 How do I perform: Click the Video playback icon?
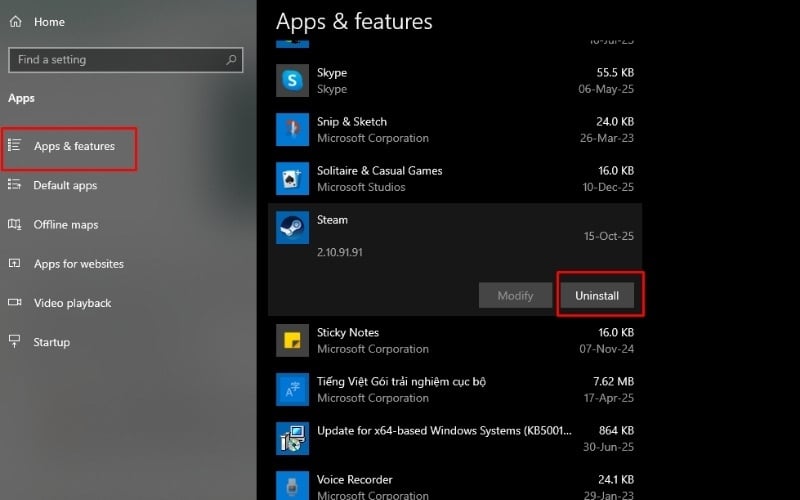coord(14,303)
